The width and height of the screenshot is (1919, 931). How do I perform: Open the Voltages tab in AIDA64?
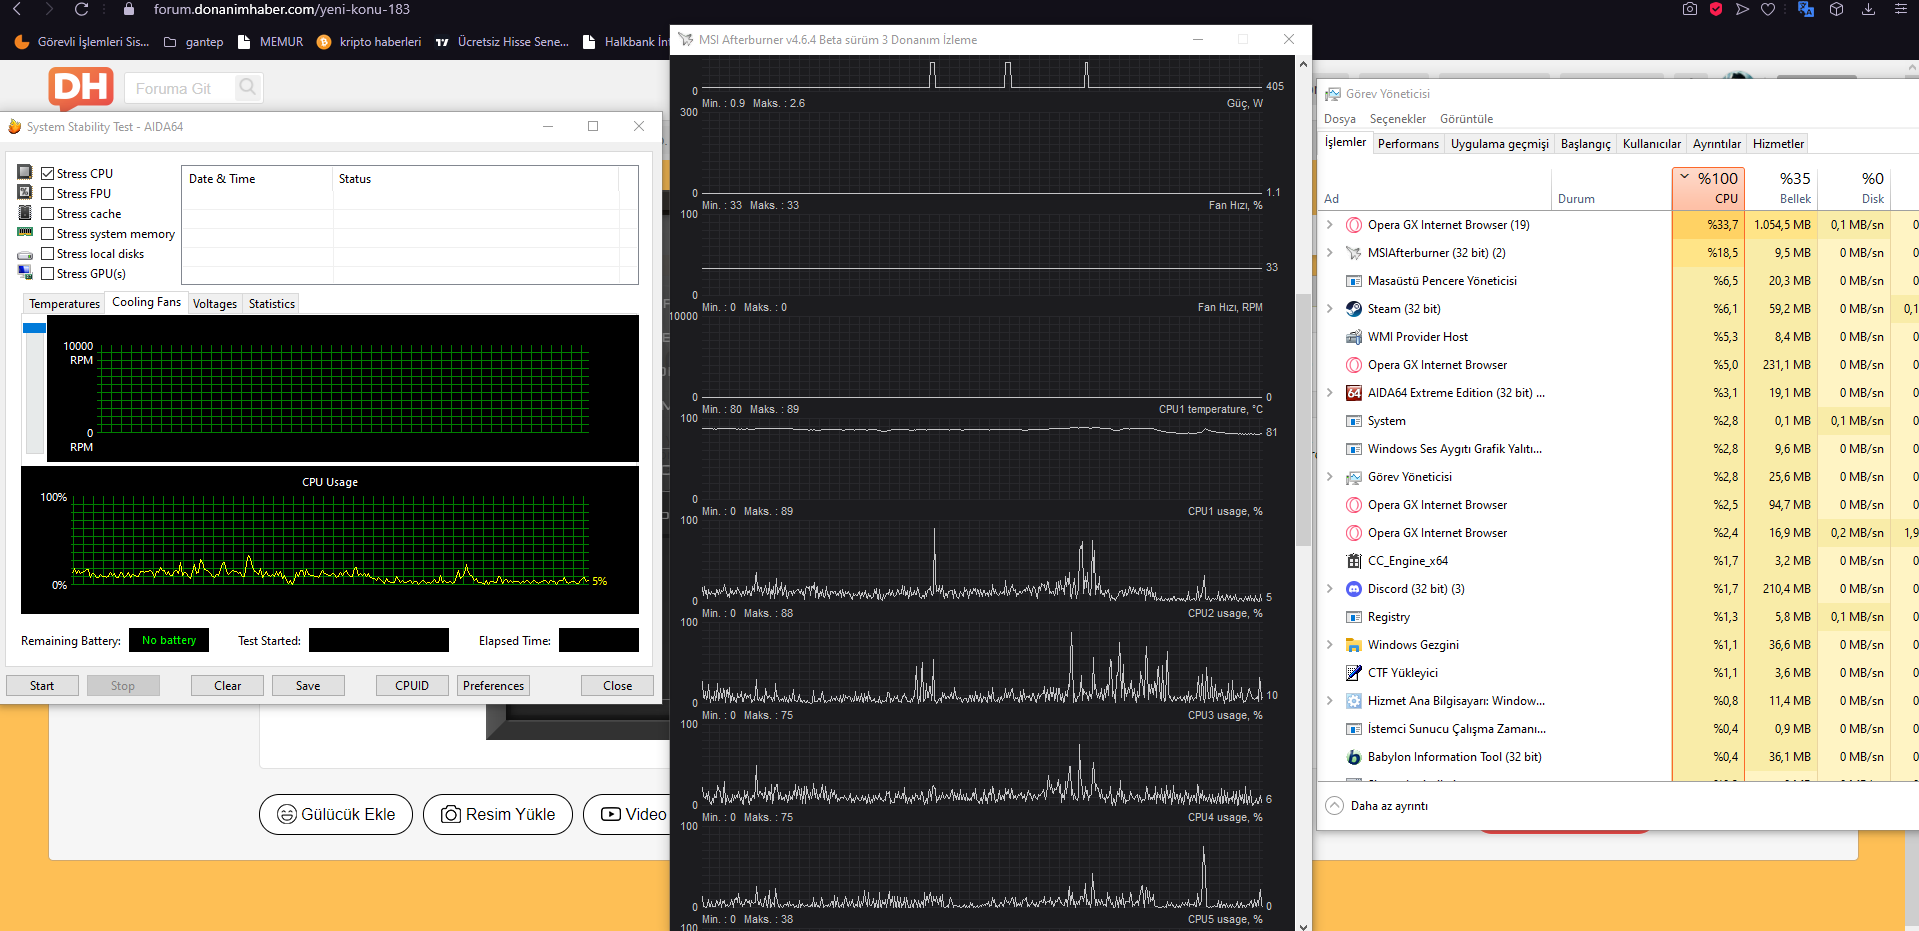(214, 304)
